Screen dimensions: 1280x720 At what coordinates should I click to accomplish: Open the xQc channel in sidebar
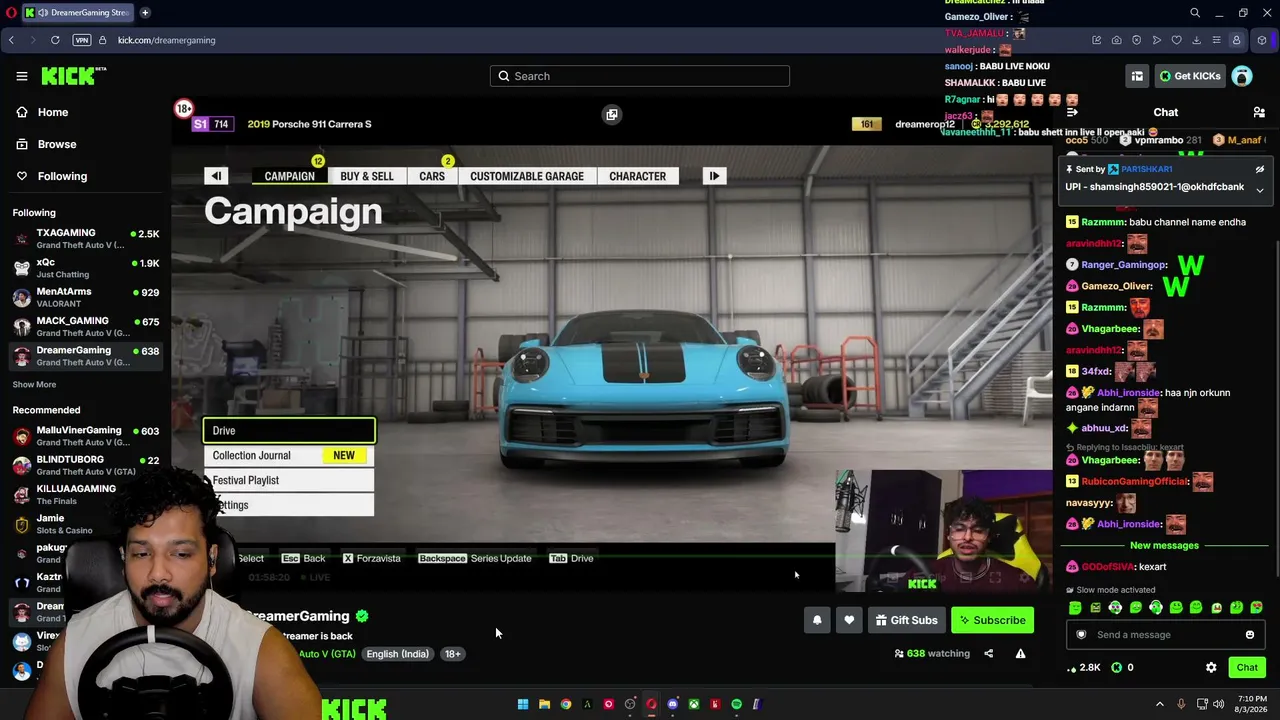tap(86, 268)
